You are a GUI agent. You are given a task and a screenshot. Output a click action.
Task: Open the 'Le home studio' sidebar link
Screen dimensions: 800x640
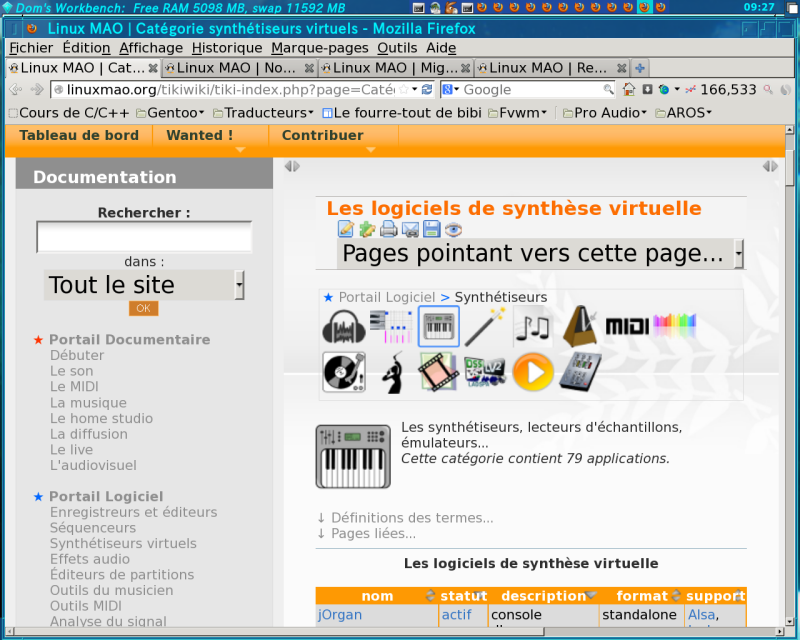(102, 419)
